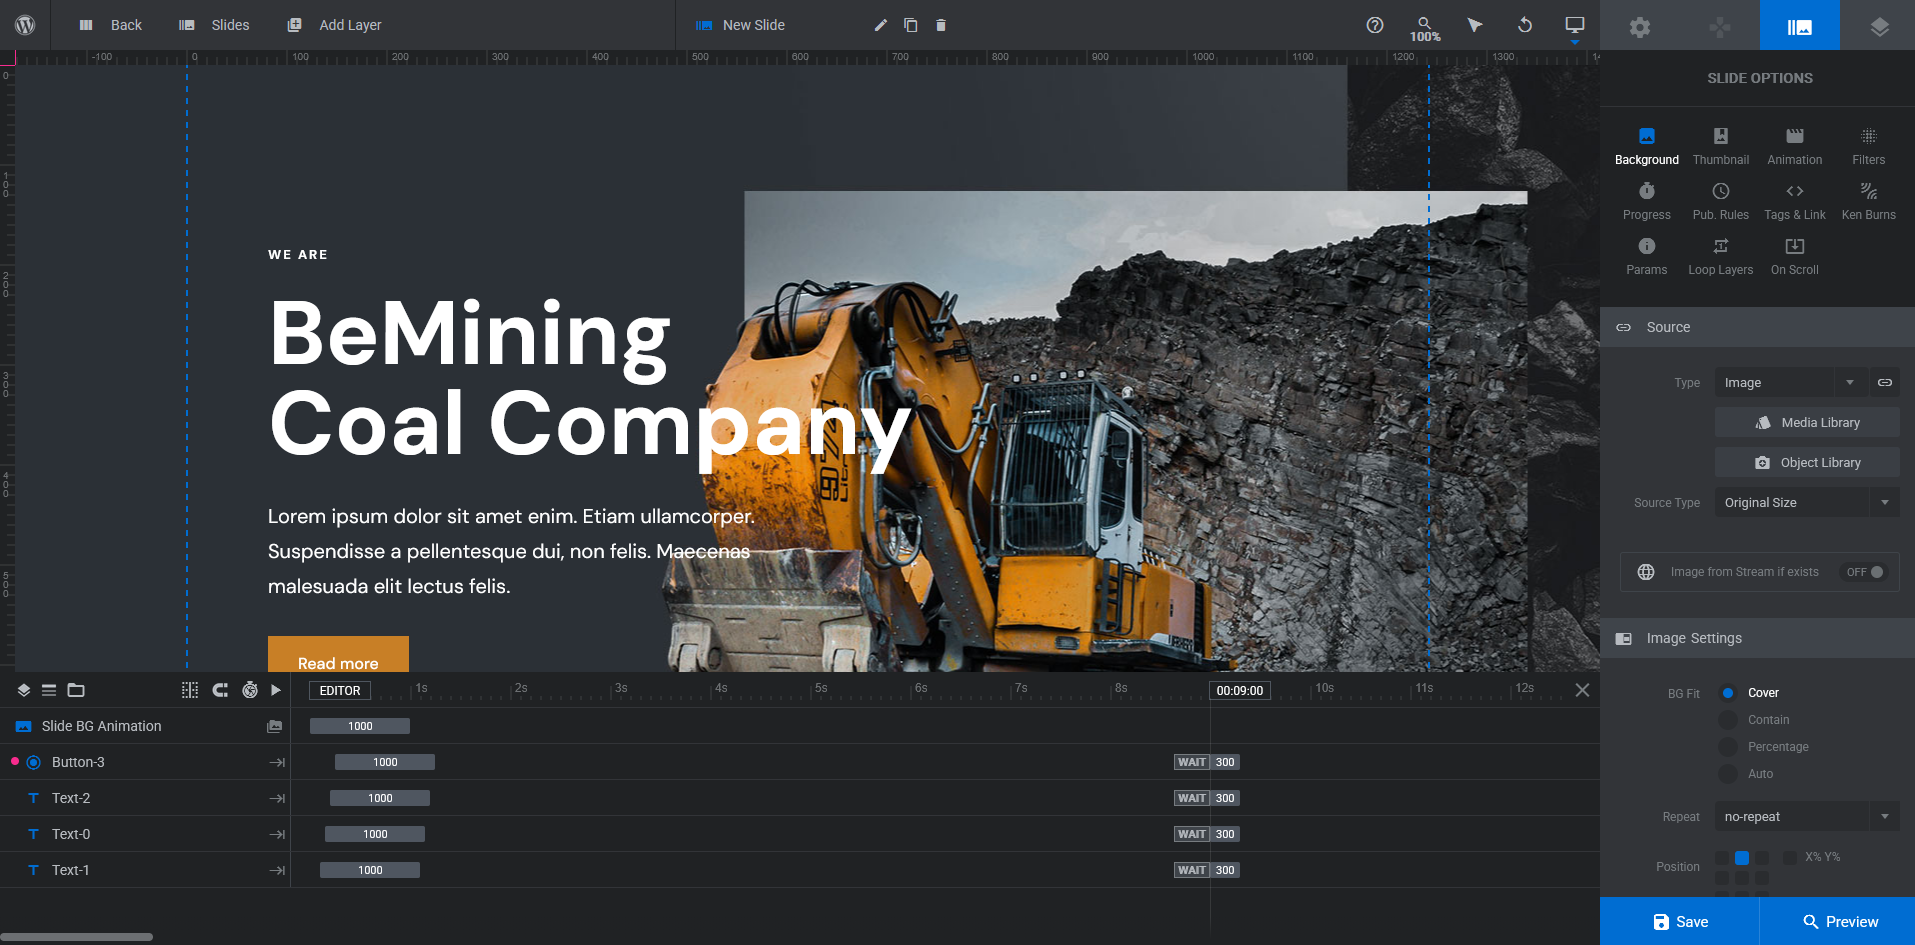Toggle Image from Stream if exists switch

[1865, 572]
